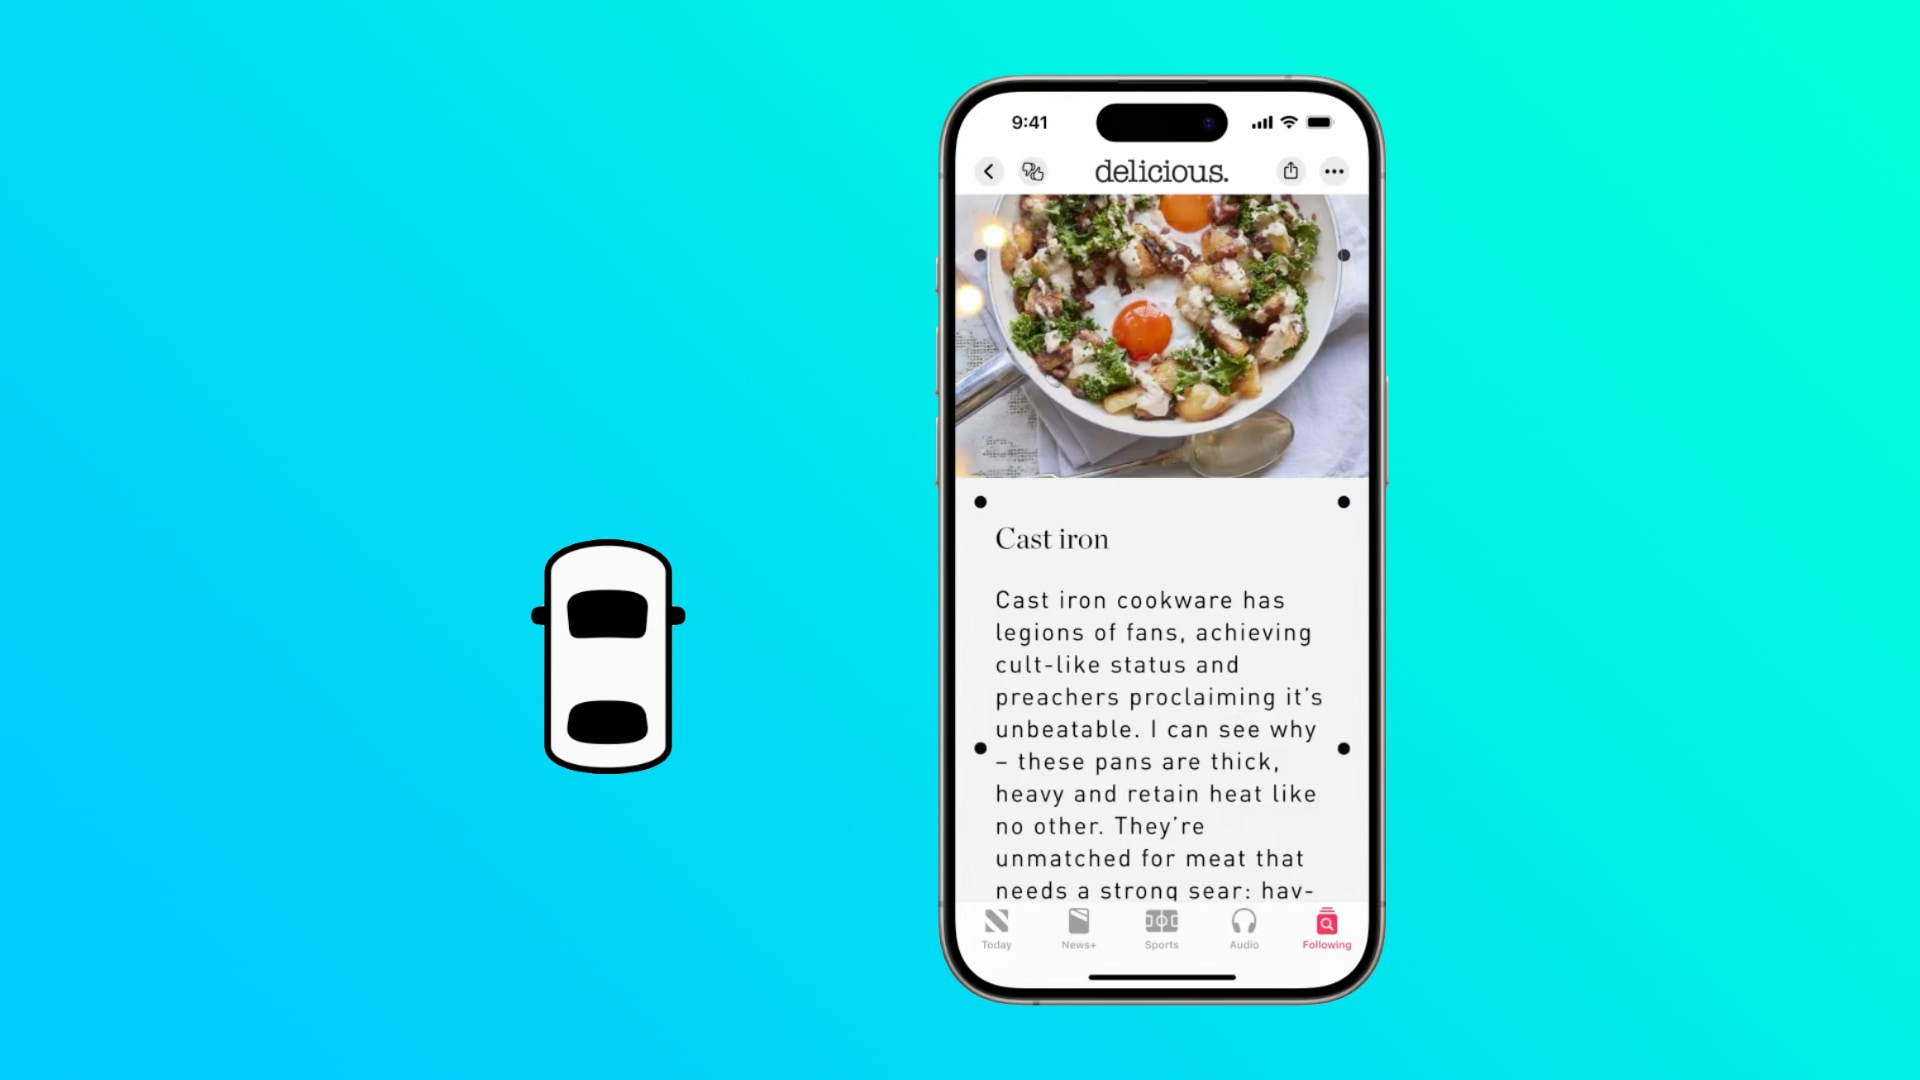Select the Following tab label
Screen dimensions: 1920x1080
[1325, 944]
